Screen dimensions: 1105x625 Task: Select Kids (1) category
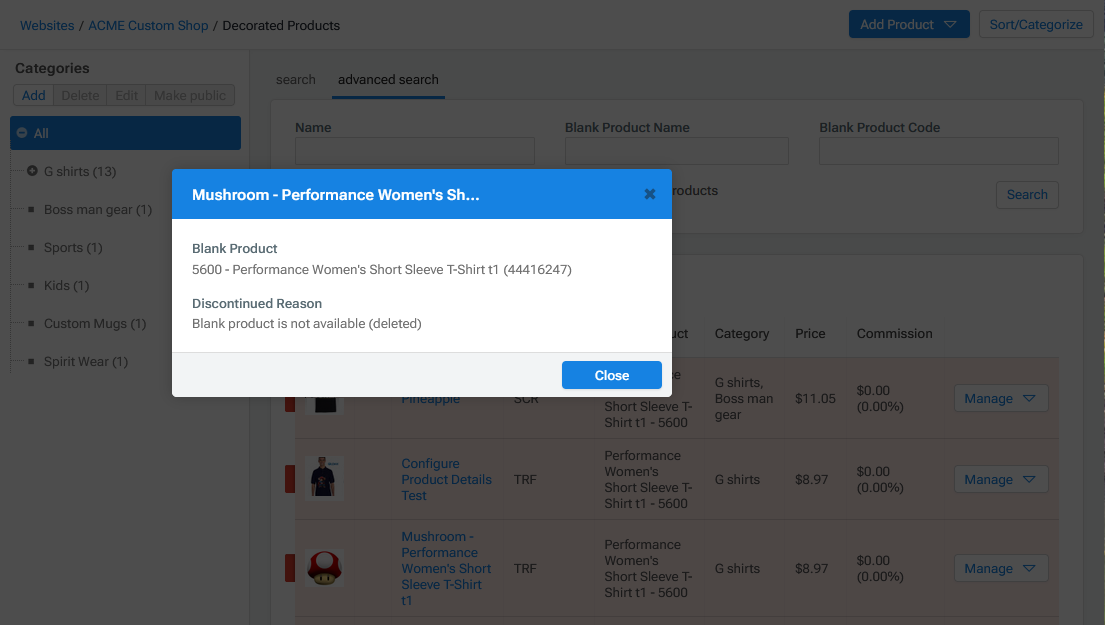(66, 285)
